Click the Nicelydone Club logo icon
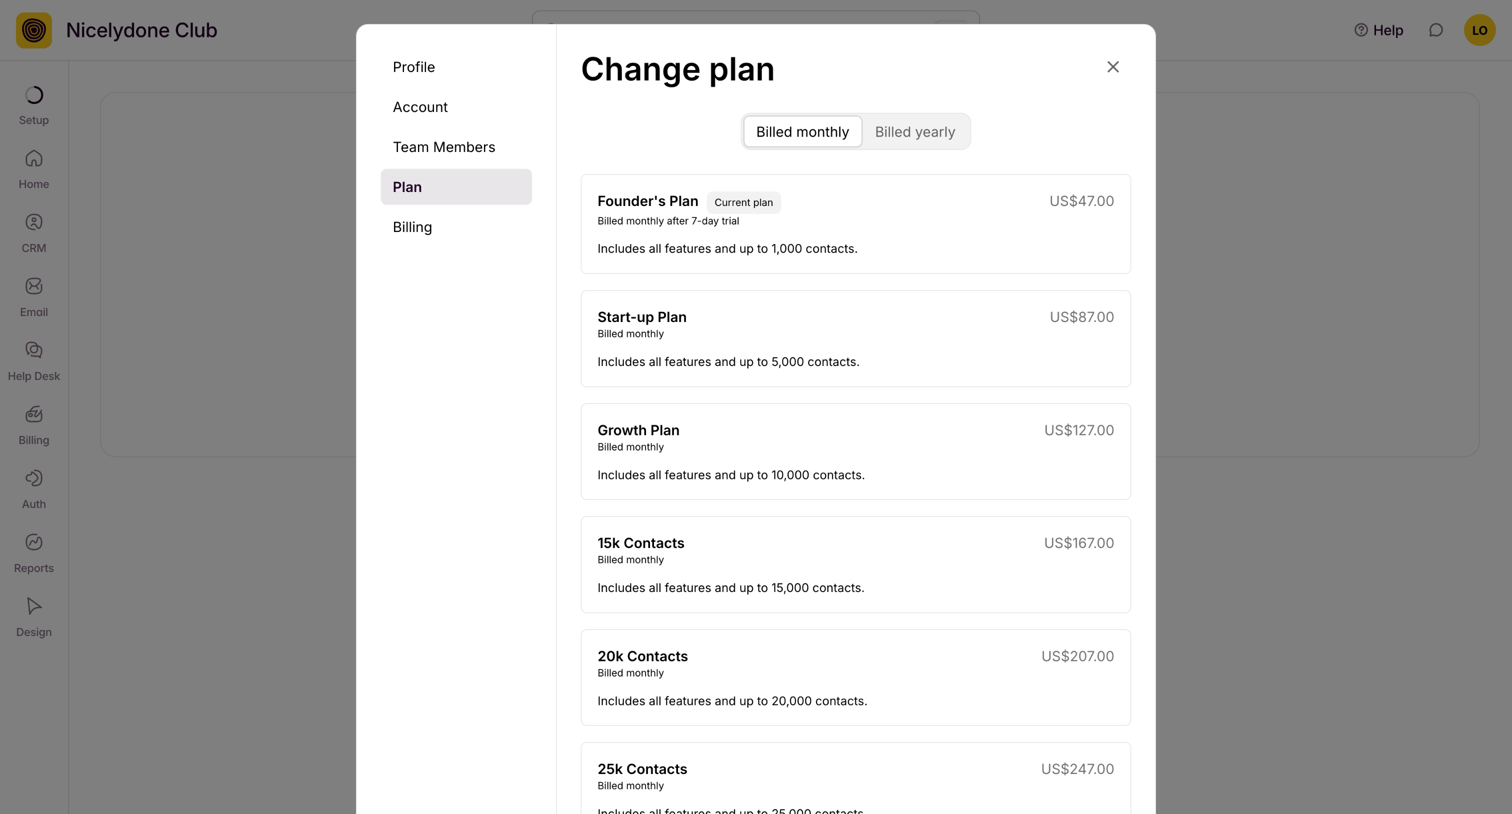The height and width of the screenshot is (814, 1512). coord(34,30)
